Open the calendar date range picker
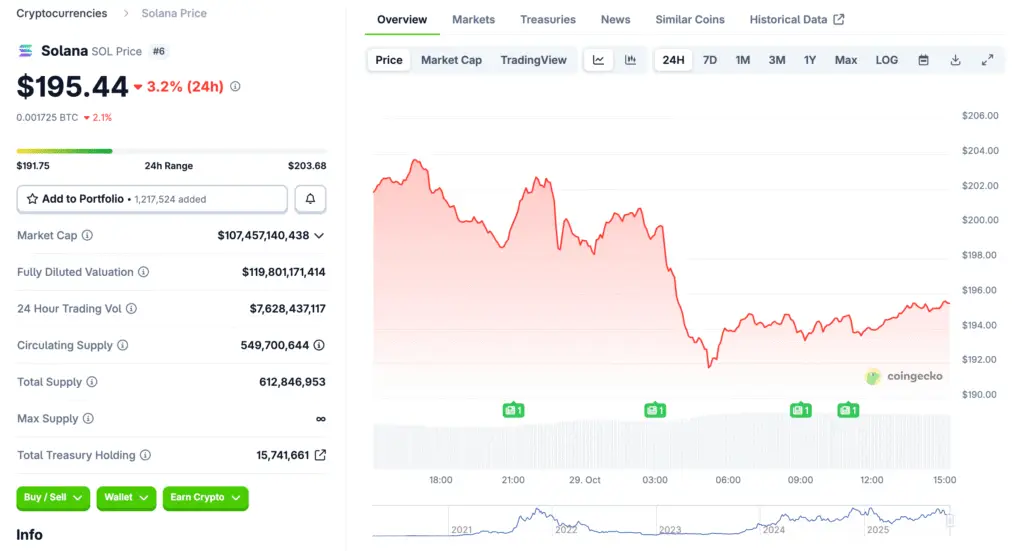The width and height of the screenshot is (1024, 551). pos(924,60)
